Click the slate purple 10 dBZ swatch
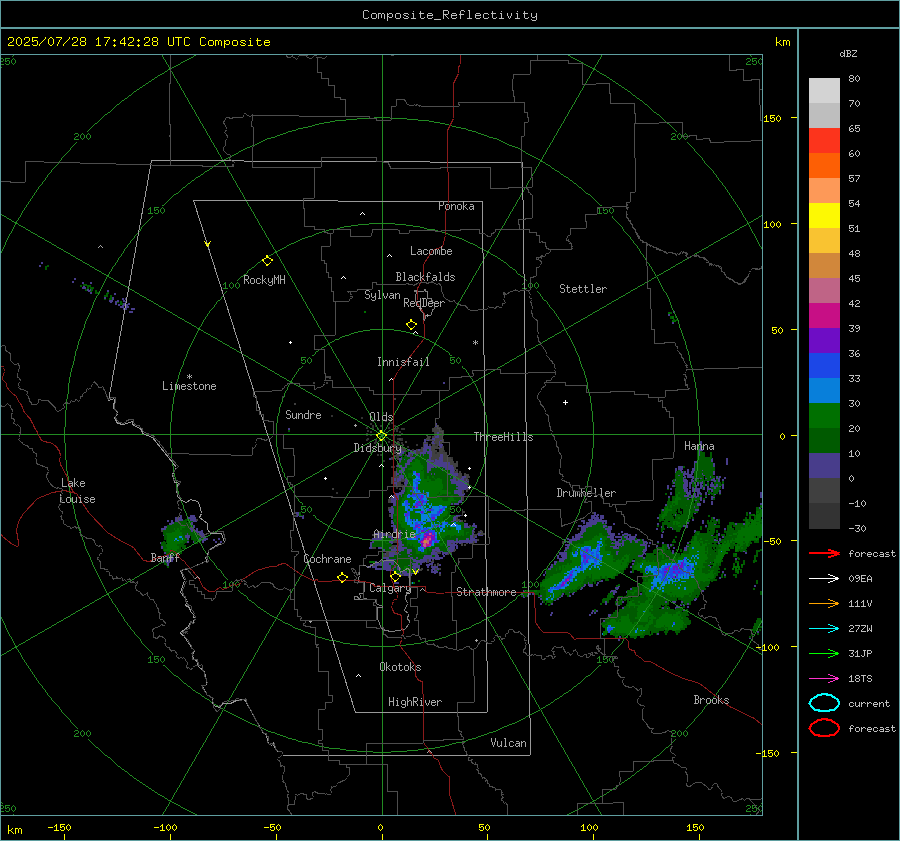This screenshot has height=841, width=900. pyautogui.click(x=824, y=466)
